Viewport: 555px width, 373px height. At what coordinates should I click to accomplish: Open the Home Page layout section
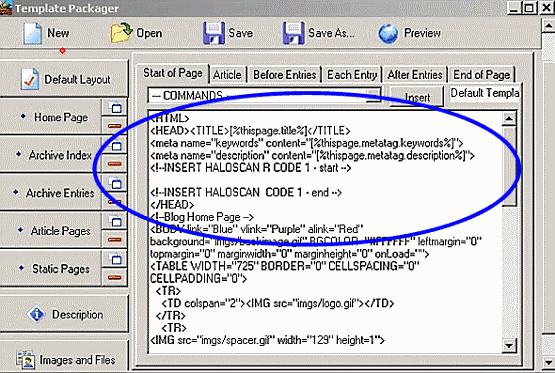click(x=51, y=117)
